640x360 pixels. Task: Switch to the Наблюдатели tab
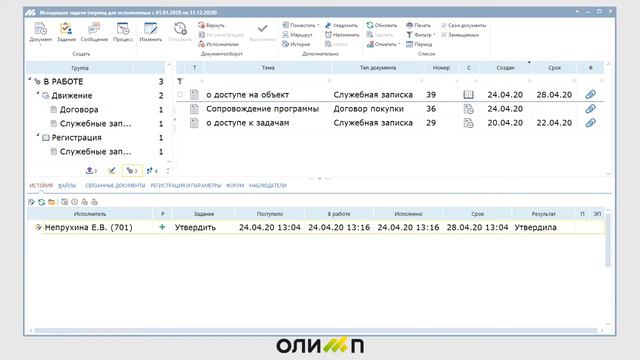pyautogui.click(x=268, y=185)
